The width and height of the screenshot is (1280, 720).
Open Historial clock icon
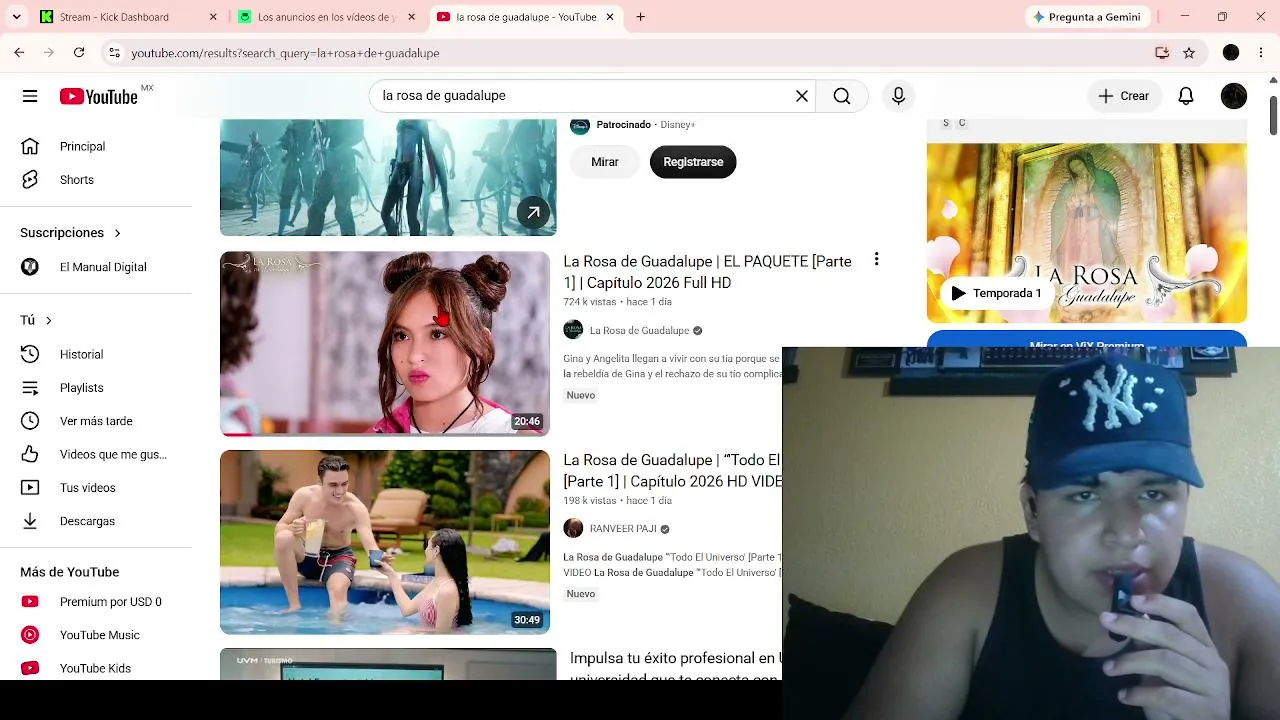click(30, 354)
